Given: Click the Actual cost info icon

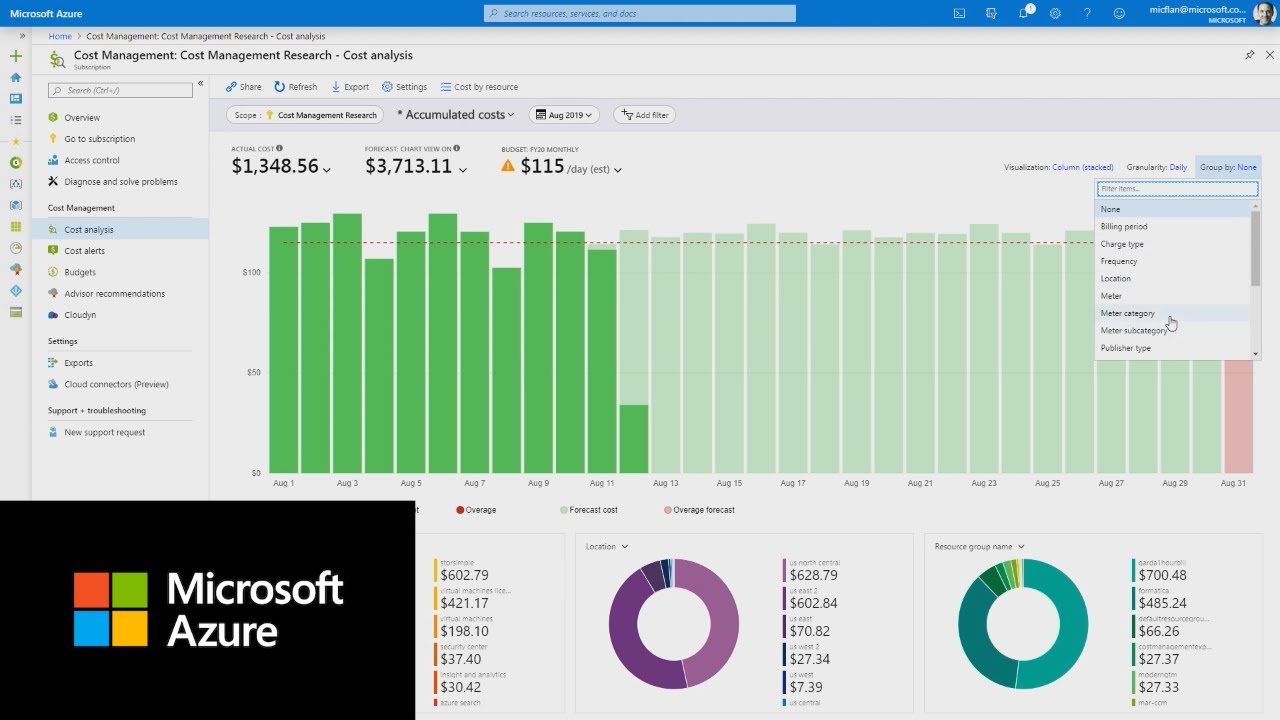Looking at the screenshot, I should coord(279,148).
